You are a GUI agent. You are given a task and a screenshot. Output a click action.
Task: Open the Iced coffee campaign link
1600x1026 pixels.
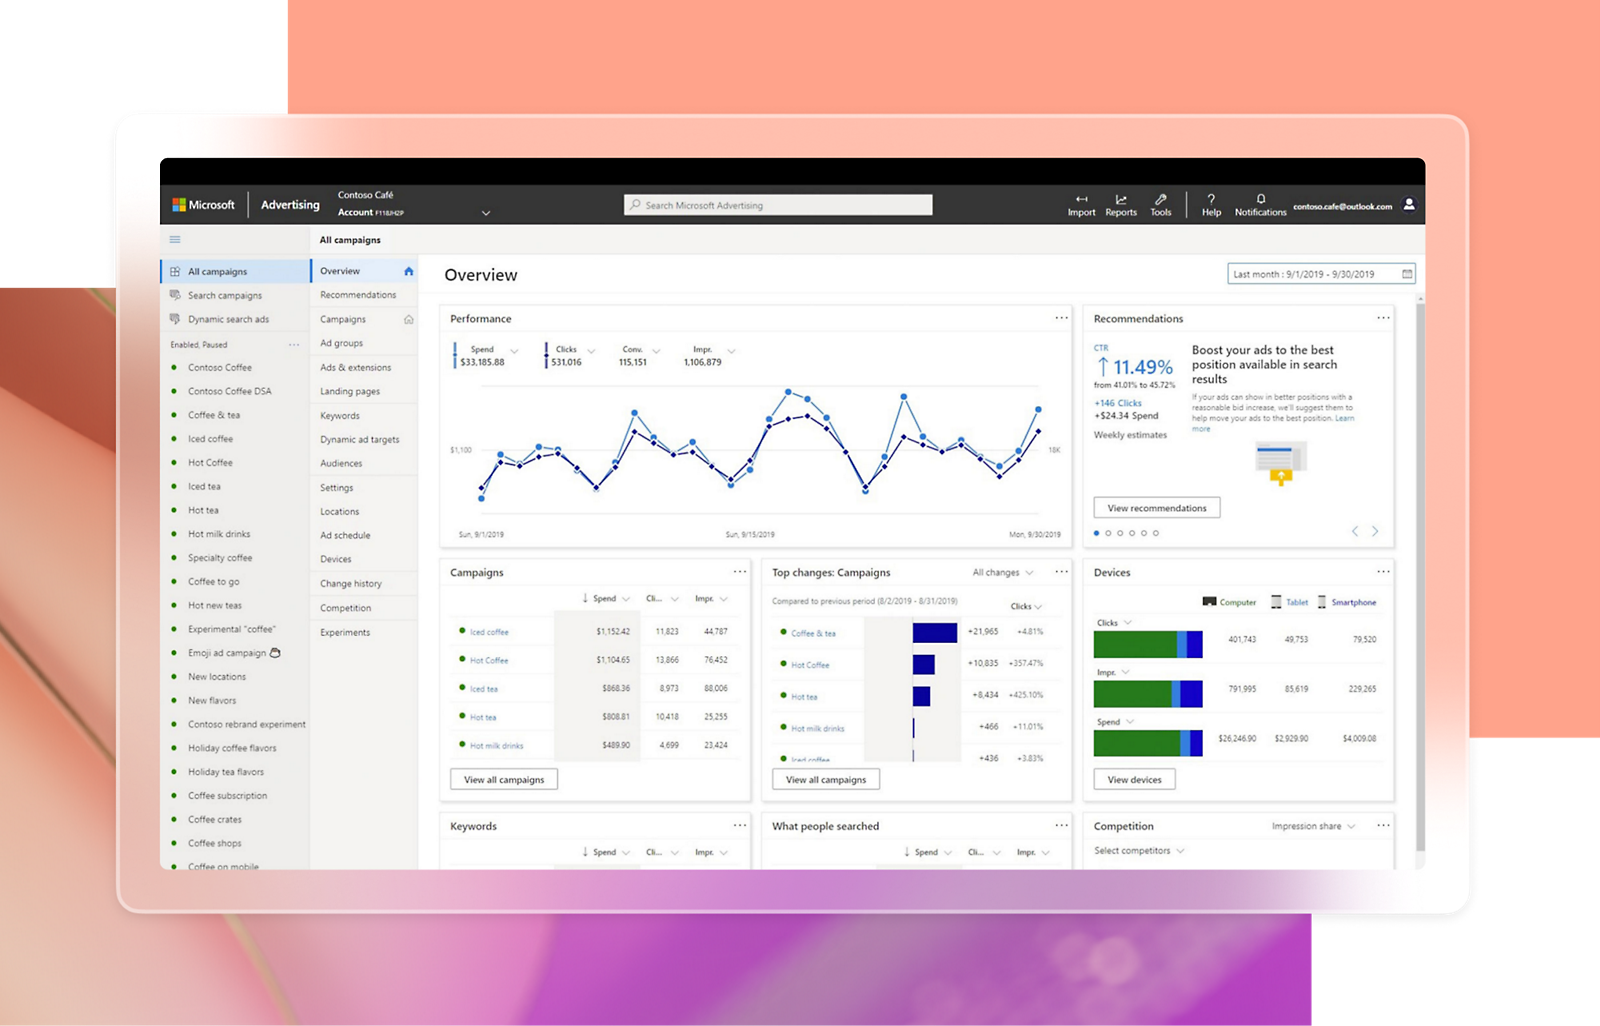[x=489, y=632]
